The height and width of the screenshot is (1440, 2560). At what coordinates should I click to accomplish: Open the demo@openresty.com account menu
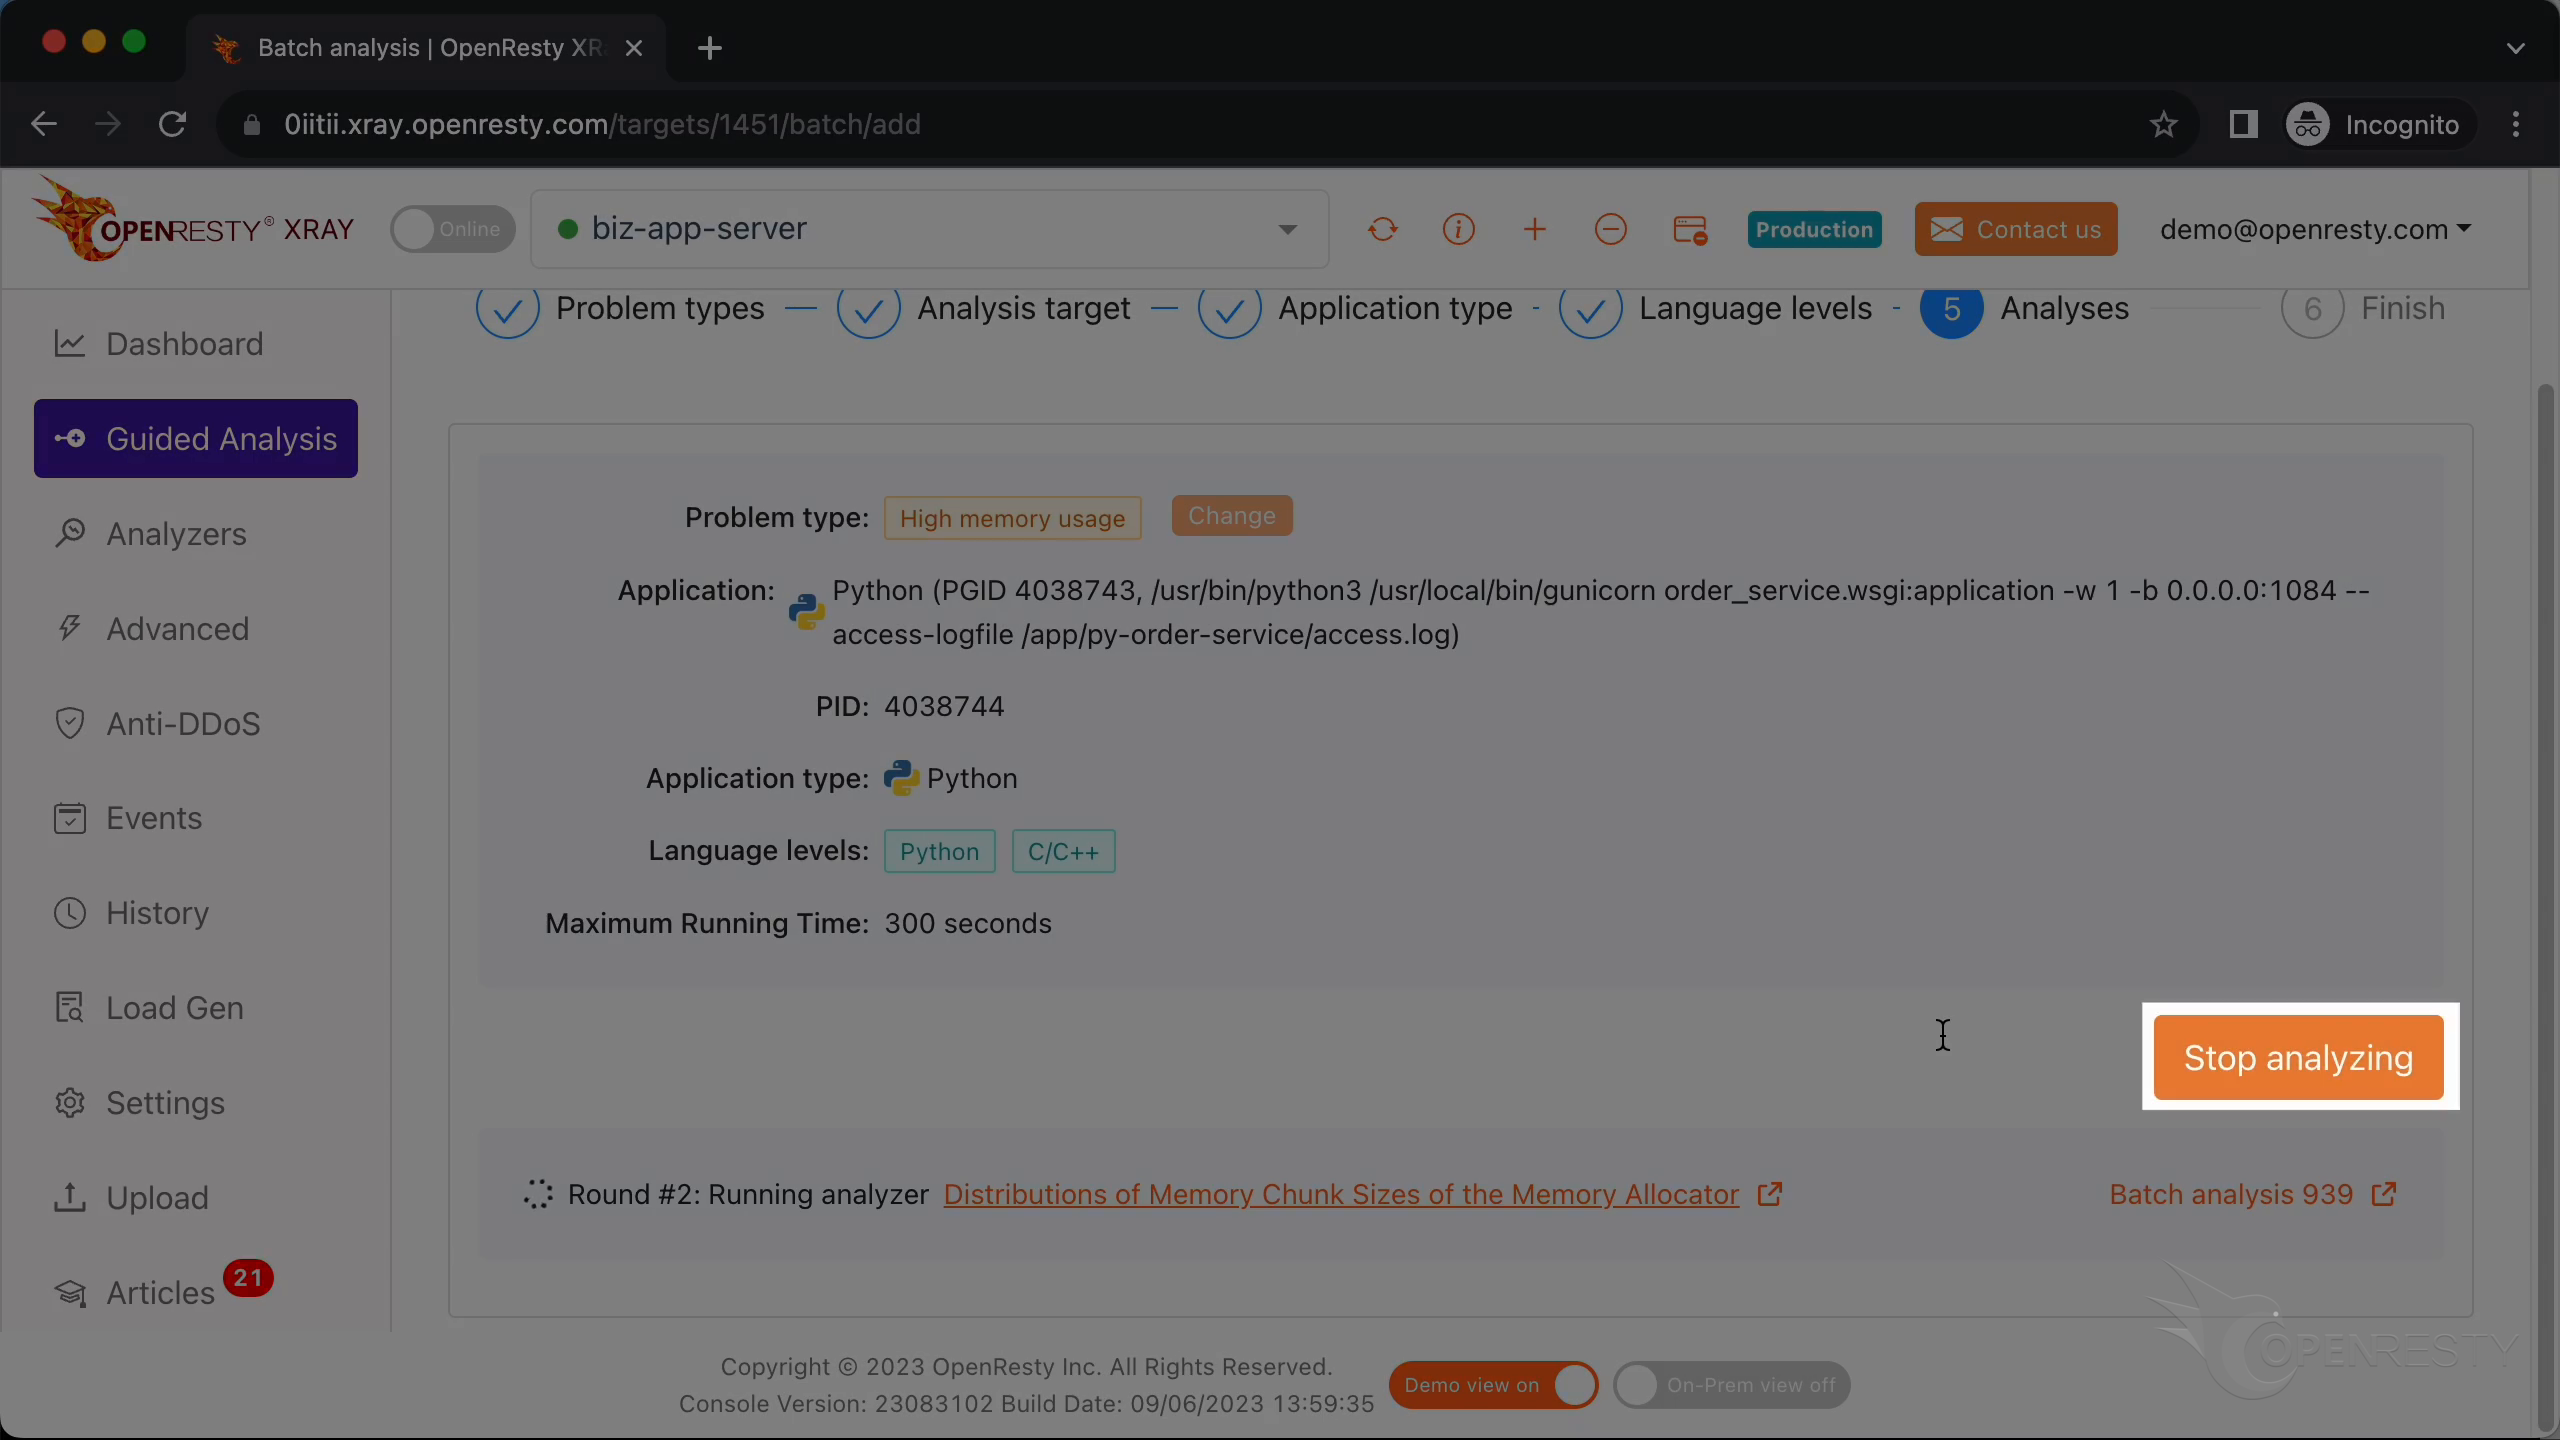2314,229
